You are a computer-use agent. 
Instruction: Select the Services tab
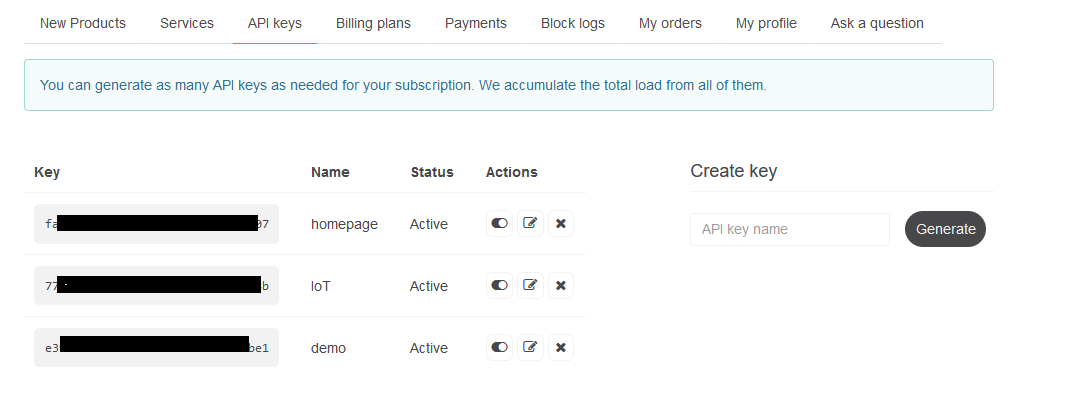pyautogui.click(x=187, y=23)
